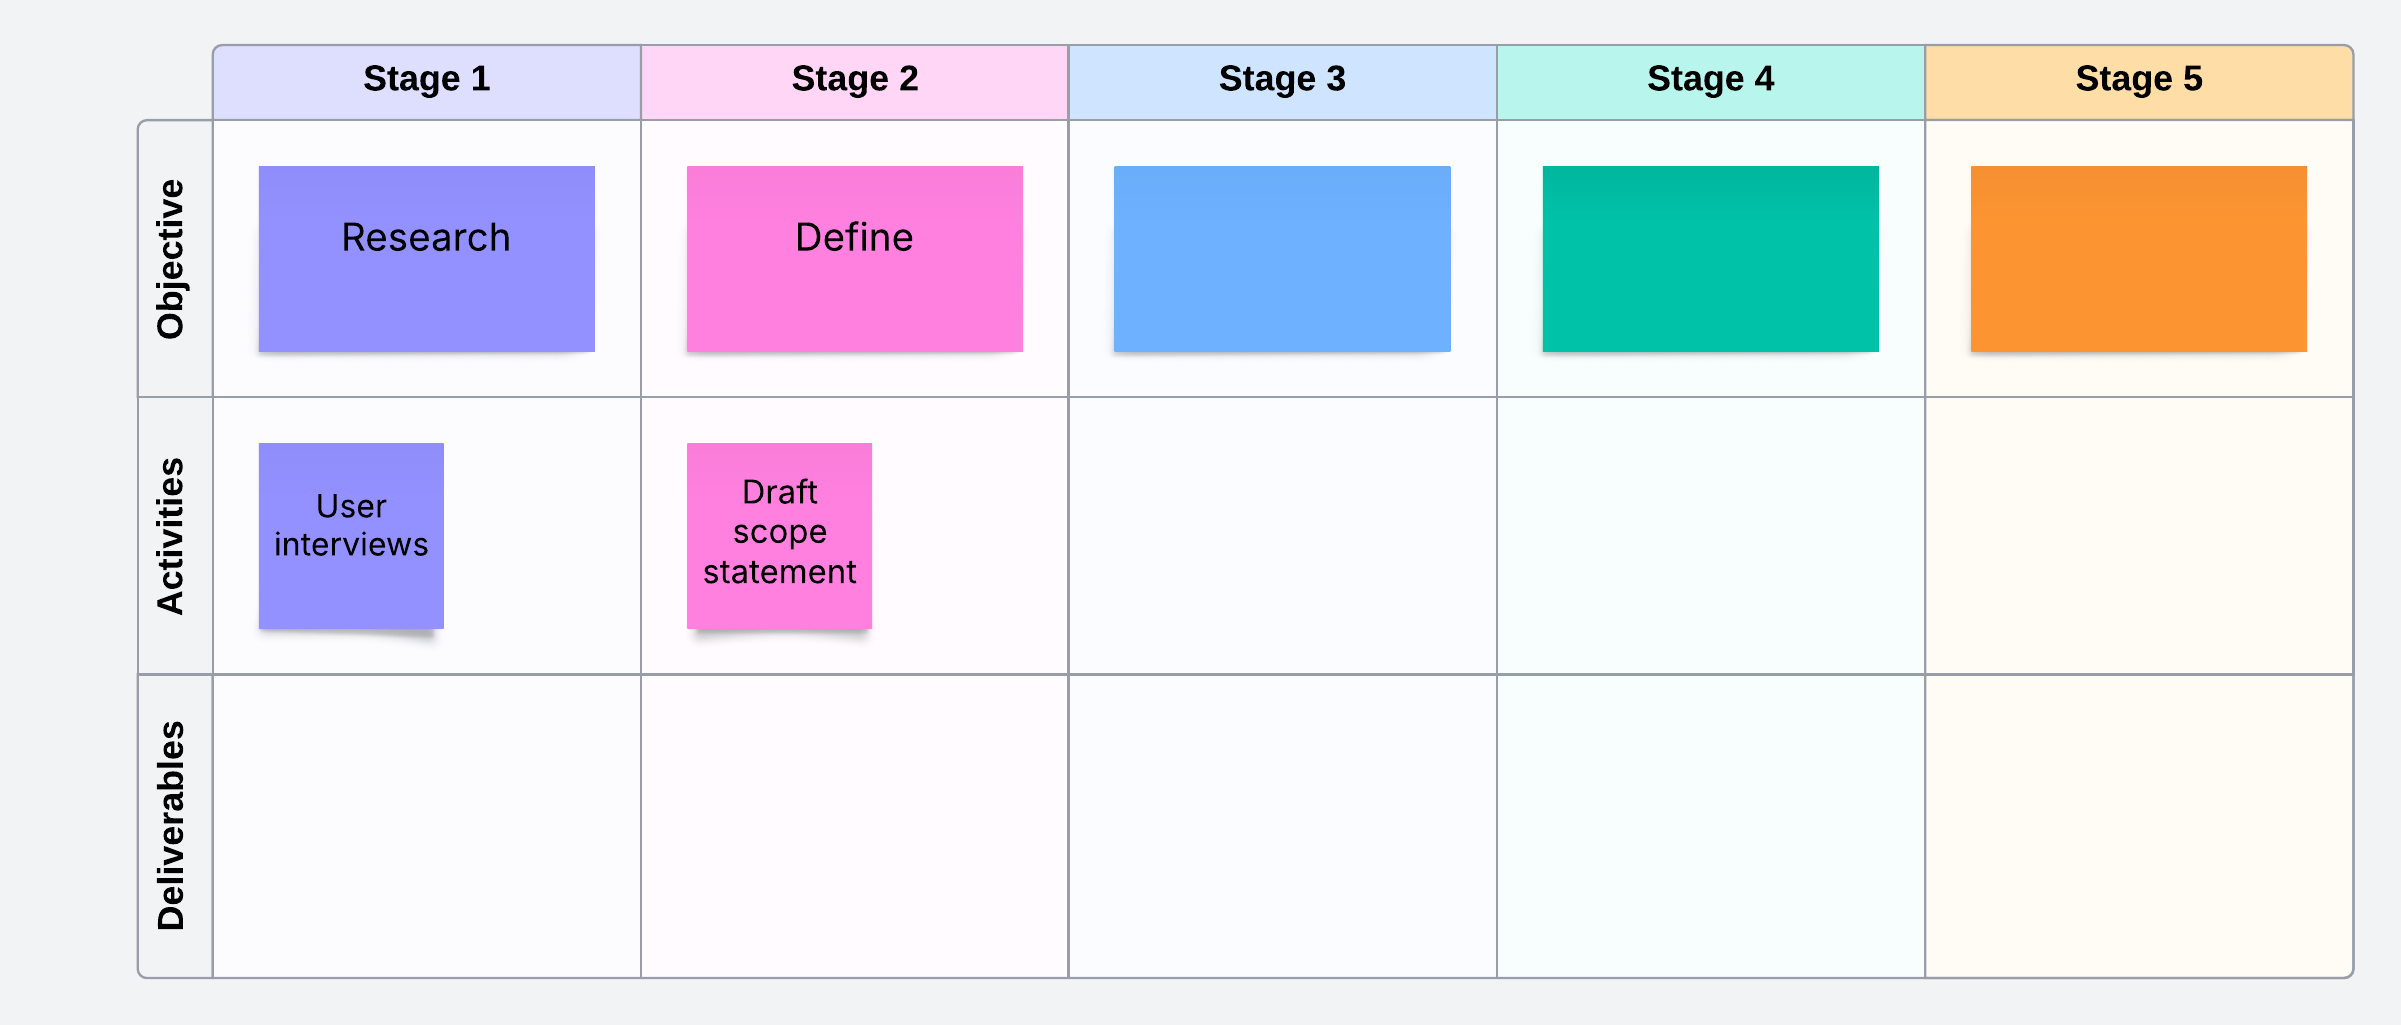Select the Activities row label
Image resolution: width=2401 pixels, height=1025 pixels.
[x=172, y=536]
